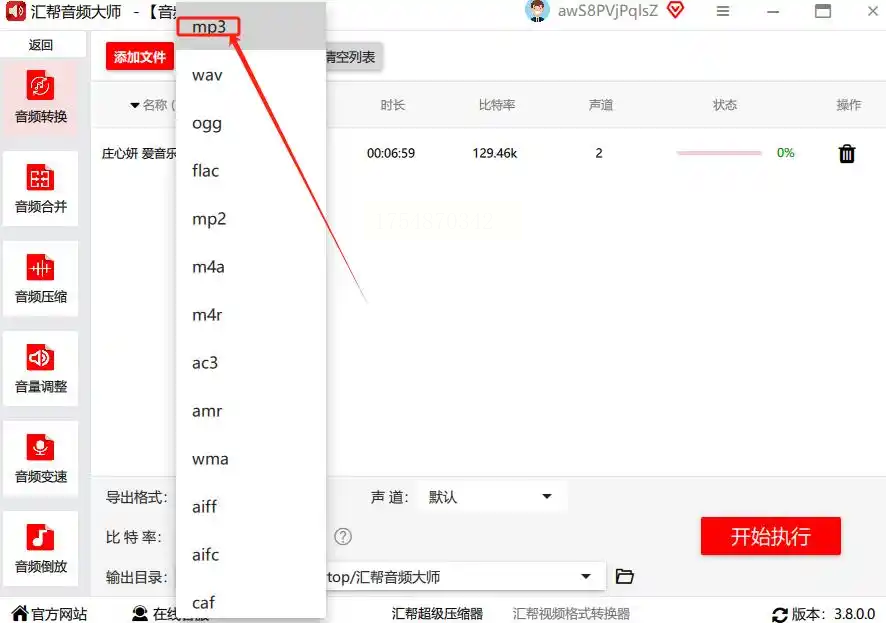The image size is (886, 623).
Task: Choose flac format option
Action: coord(251,171)
